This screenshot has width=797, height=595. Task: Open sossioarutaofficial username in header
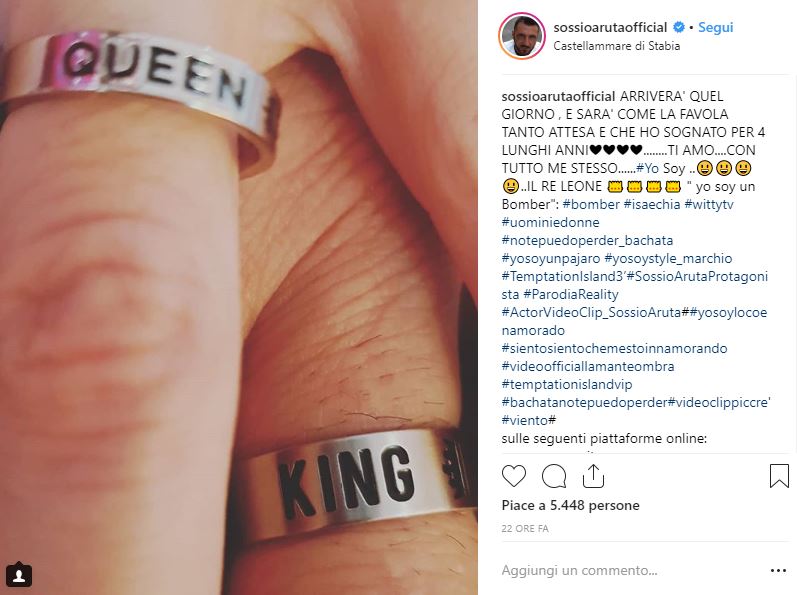(x=610, y=27)
